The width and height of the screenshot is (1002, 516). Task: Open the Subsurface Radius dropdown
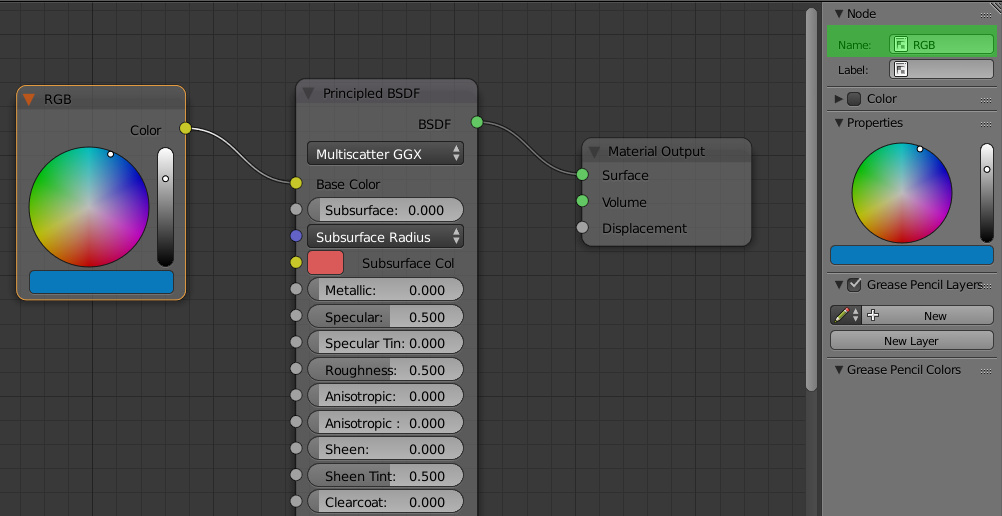click(385, 237)
